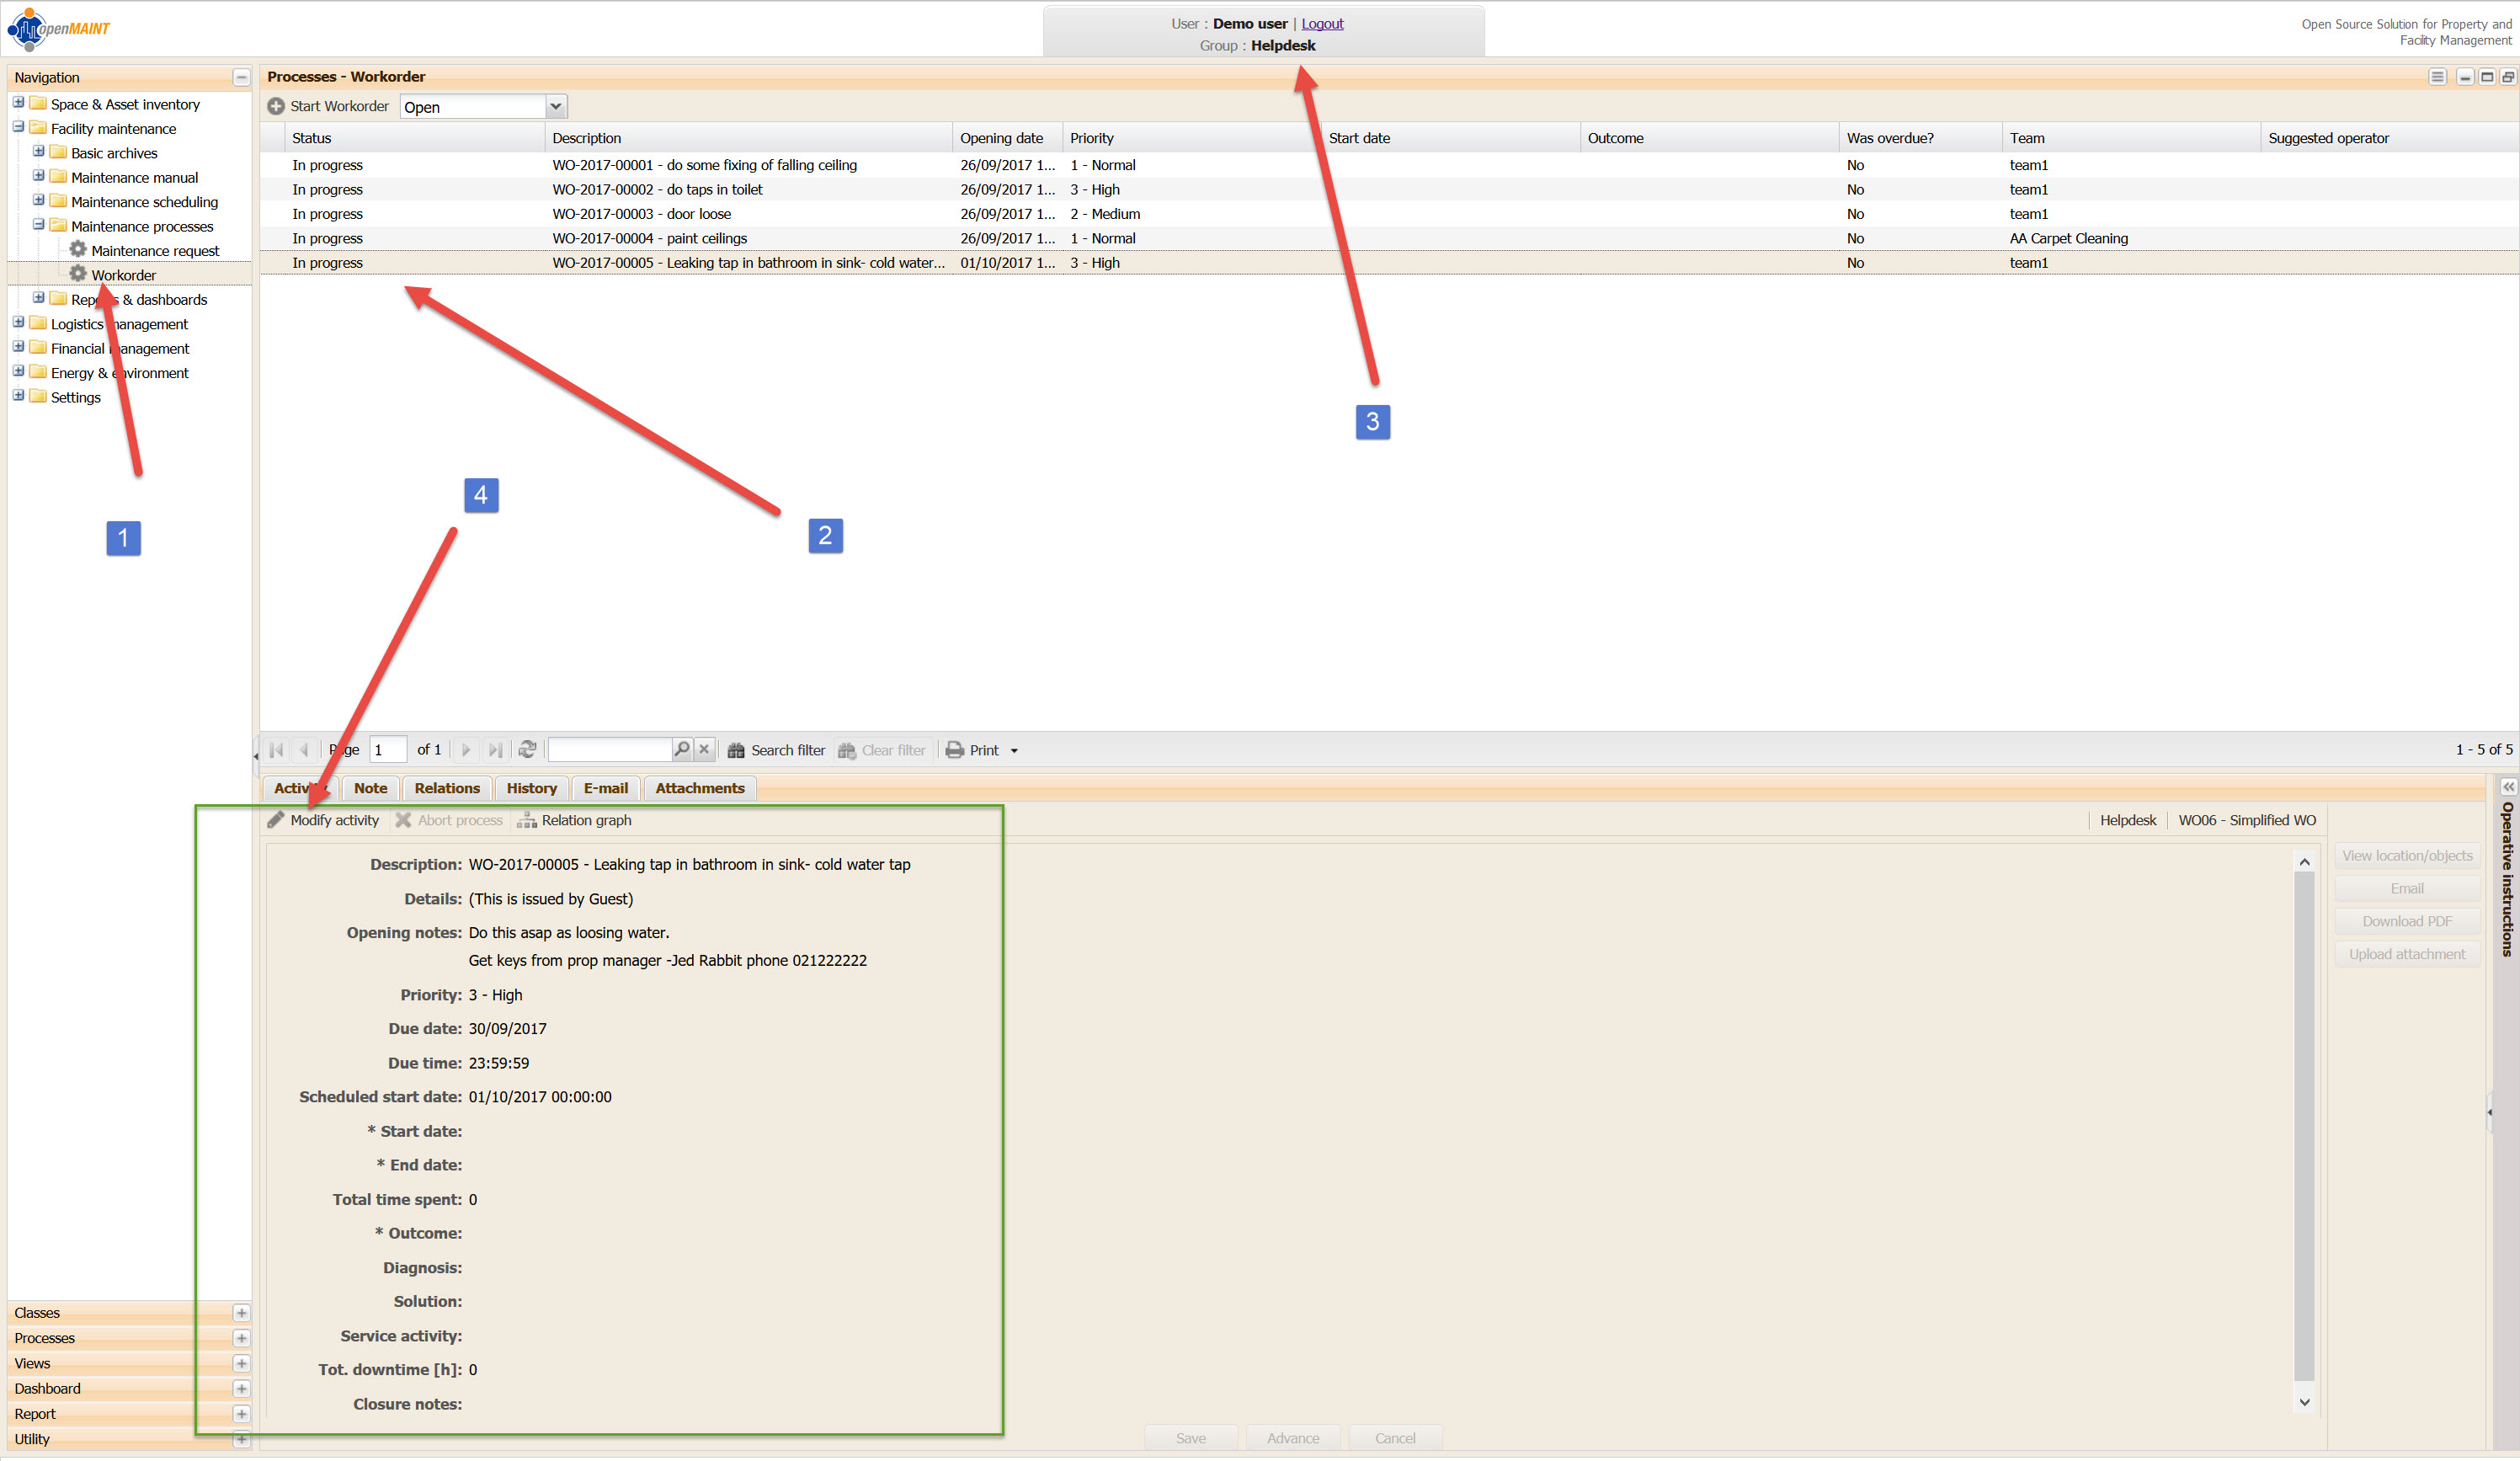
Task: Click the Search filter binoculars icon
Action: (736, 750)
